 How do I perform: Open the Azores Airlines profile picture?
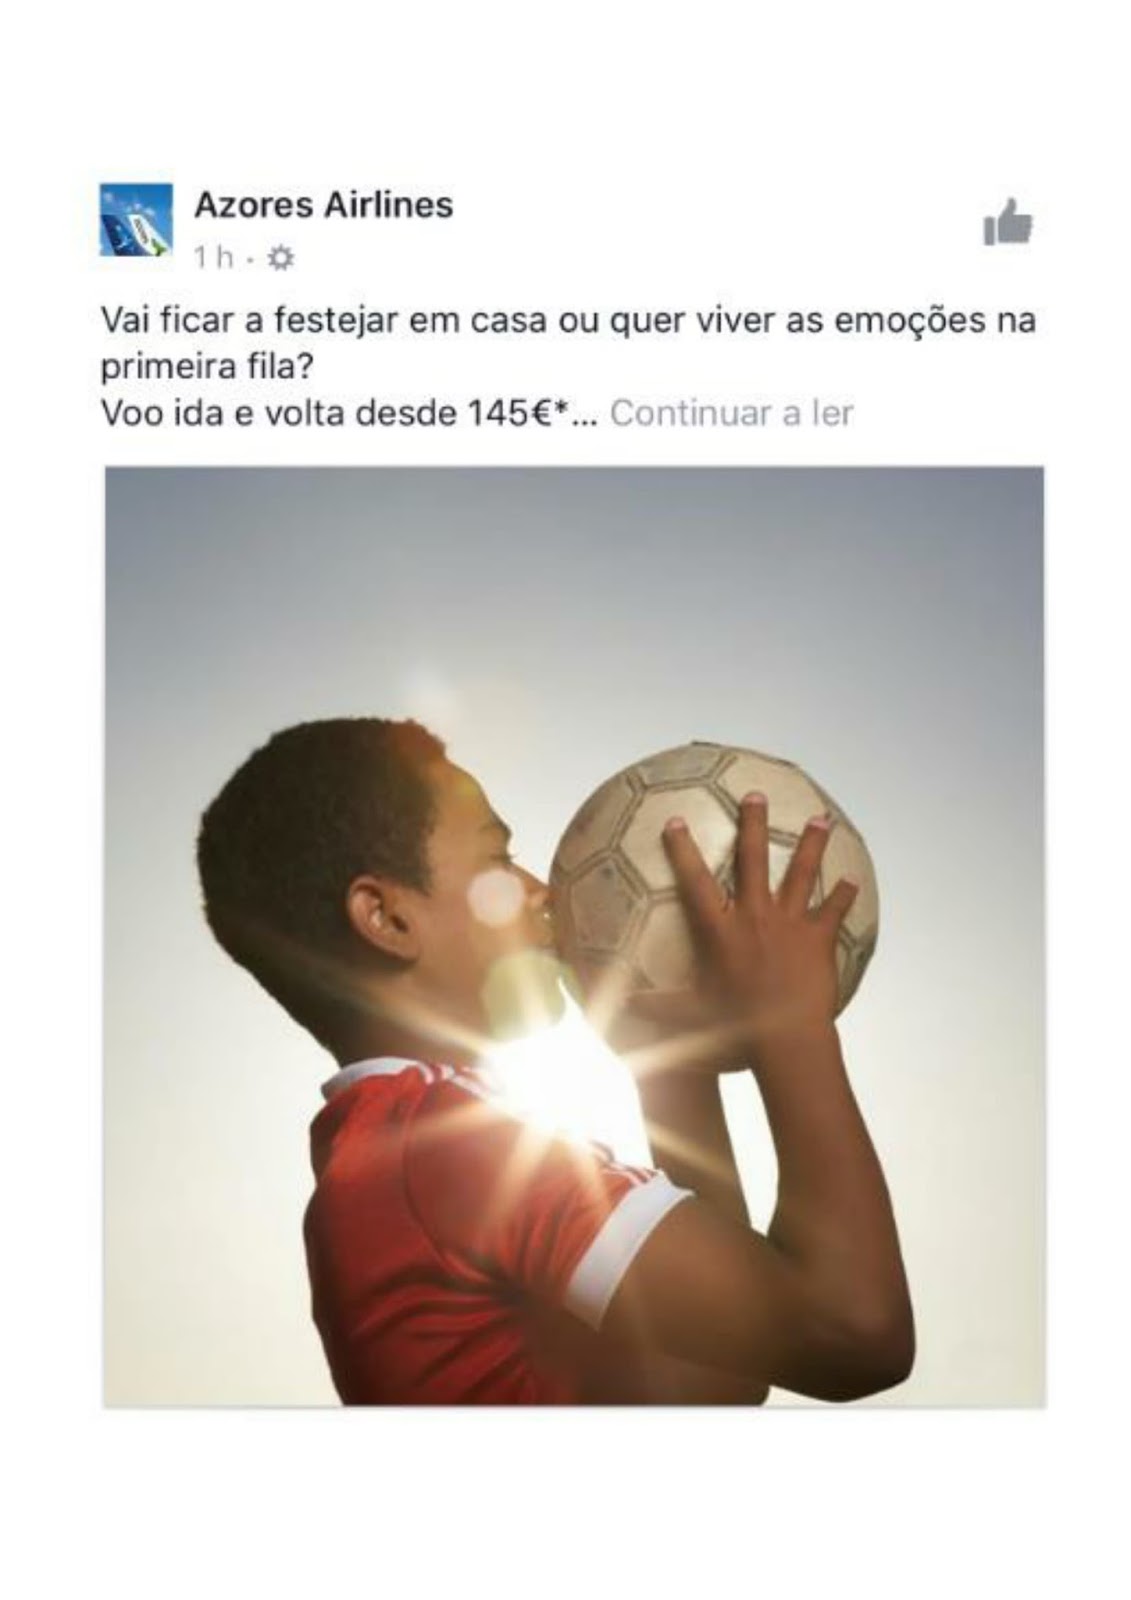point(136,220)
